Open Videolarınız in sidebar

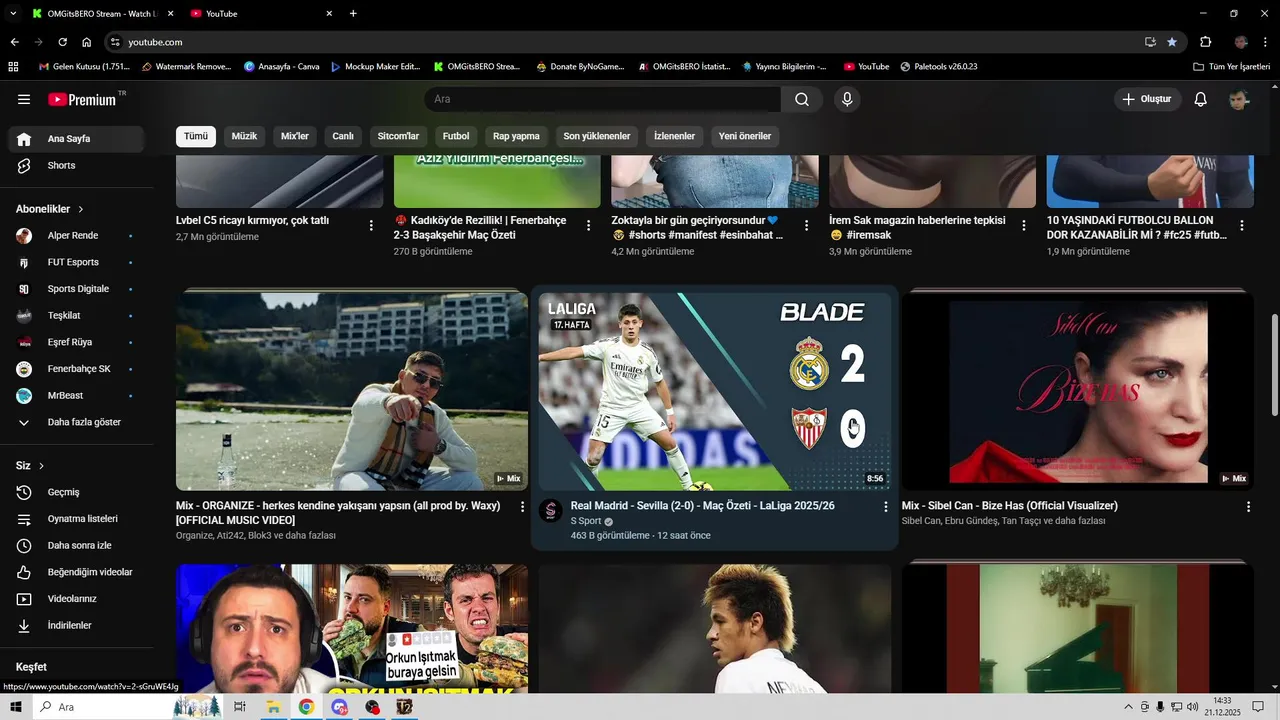coord(76,599)
